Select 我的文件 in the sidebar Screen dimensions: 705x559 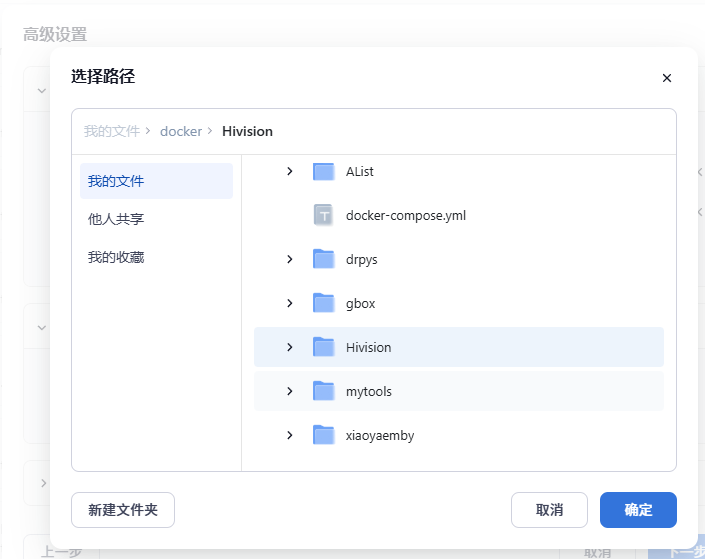point(116,181)
